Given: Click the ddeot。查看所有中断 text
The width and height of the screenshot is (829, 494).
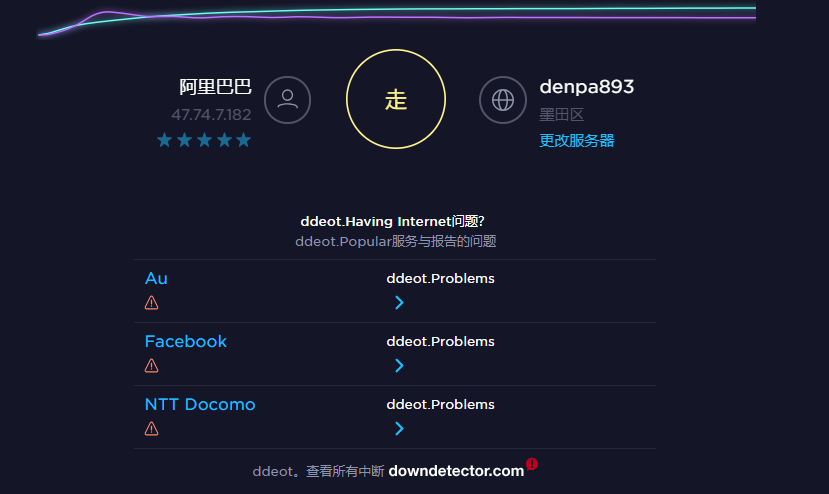Looking at the screenshot, I should (x=318, y=471).
